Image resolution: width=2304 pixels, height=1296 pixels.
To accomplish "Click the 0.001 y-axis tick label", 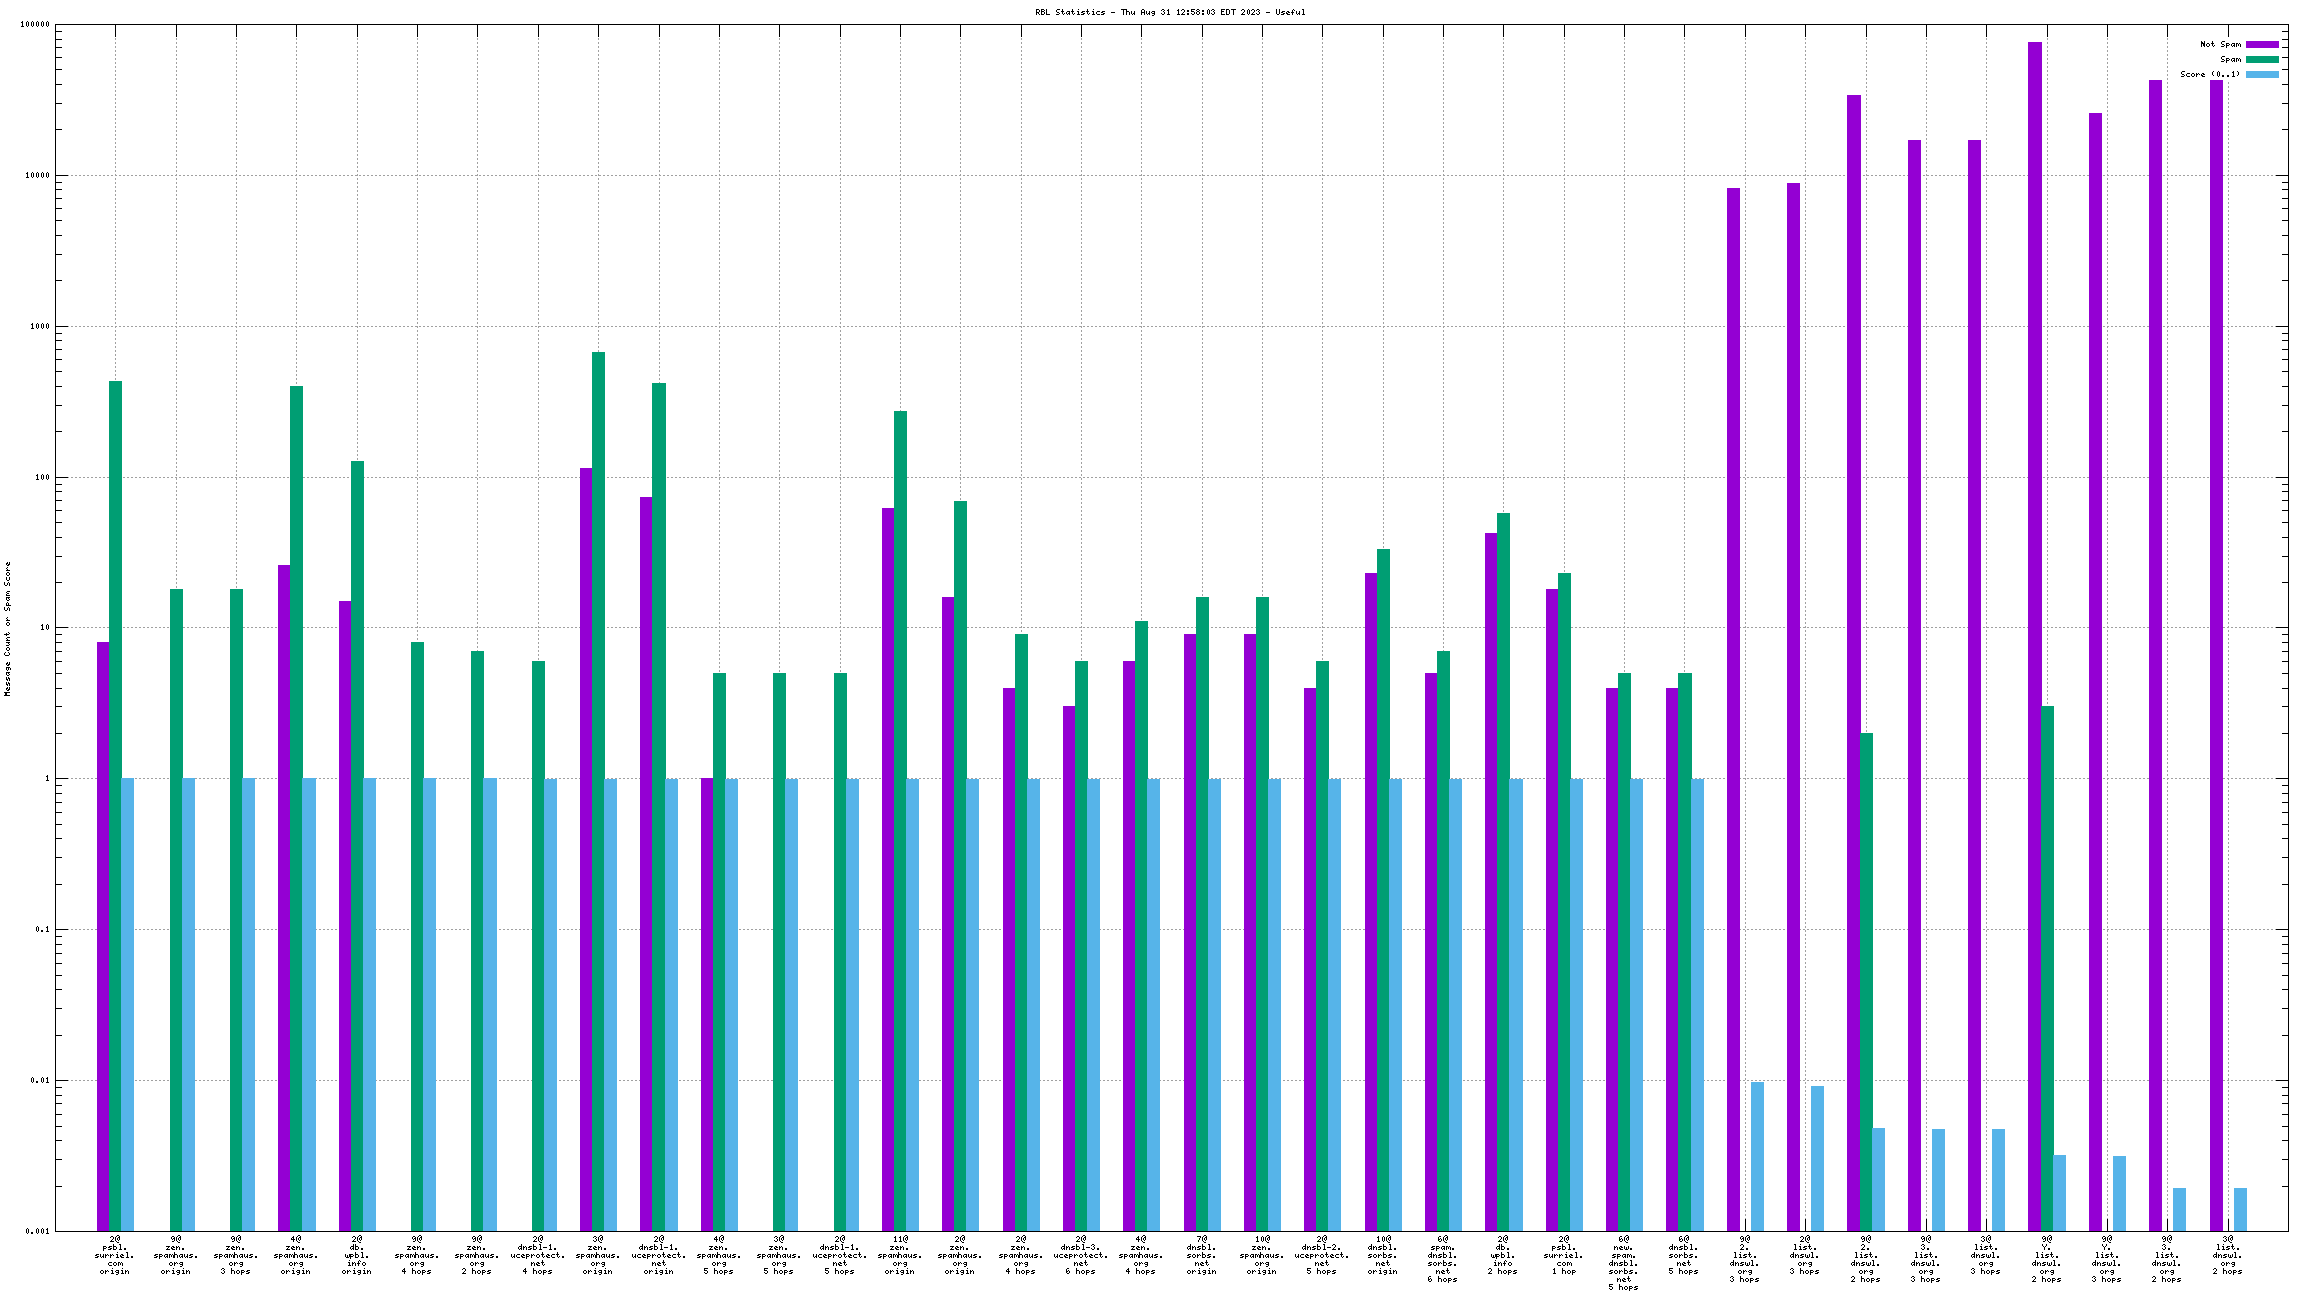I will coord(38,1231).
